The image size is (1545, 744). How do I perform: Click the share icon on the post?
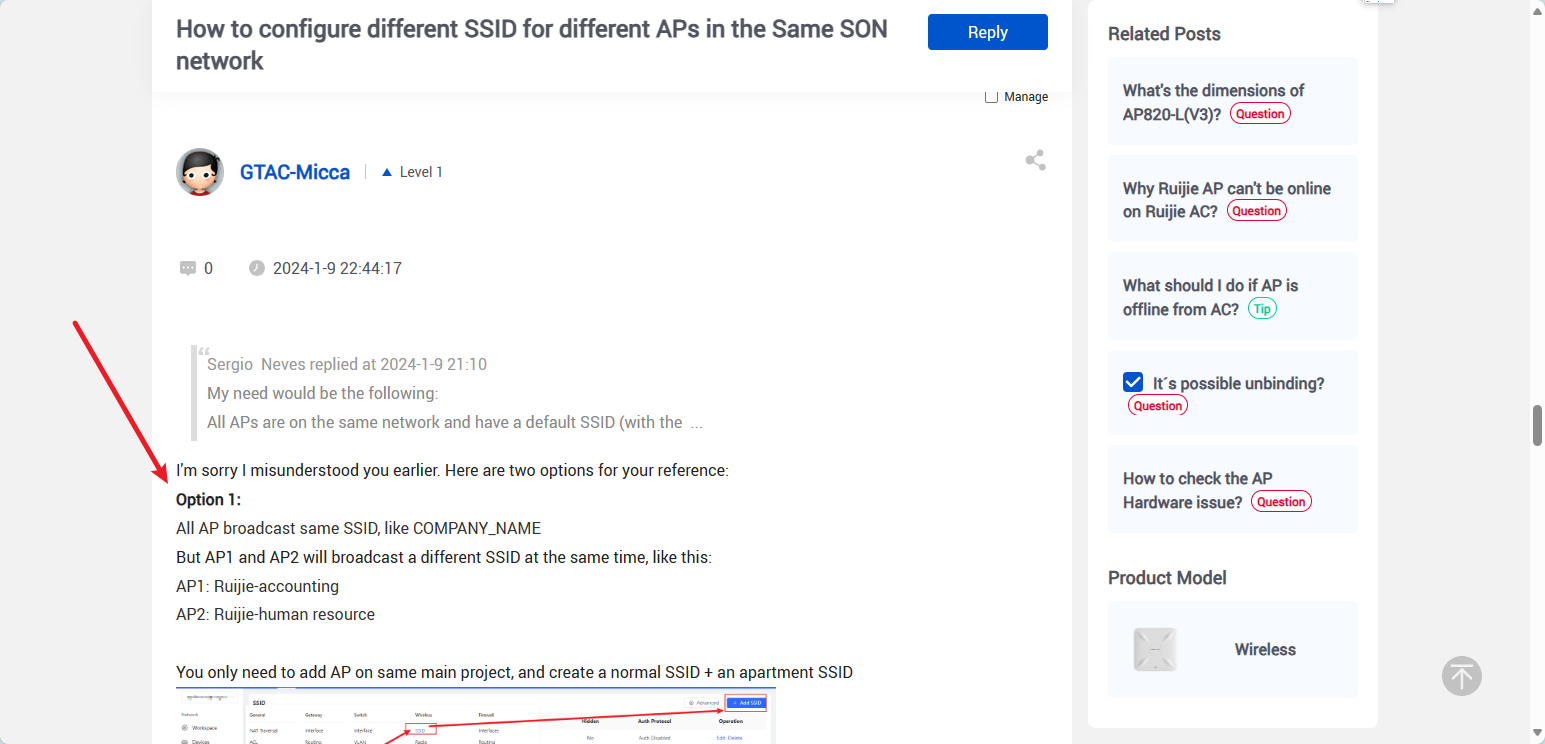1035,160
